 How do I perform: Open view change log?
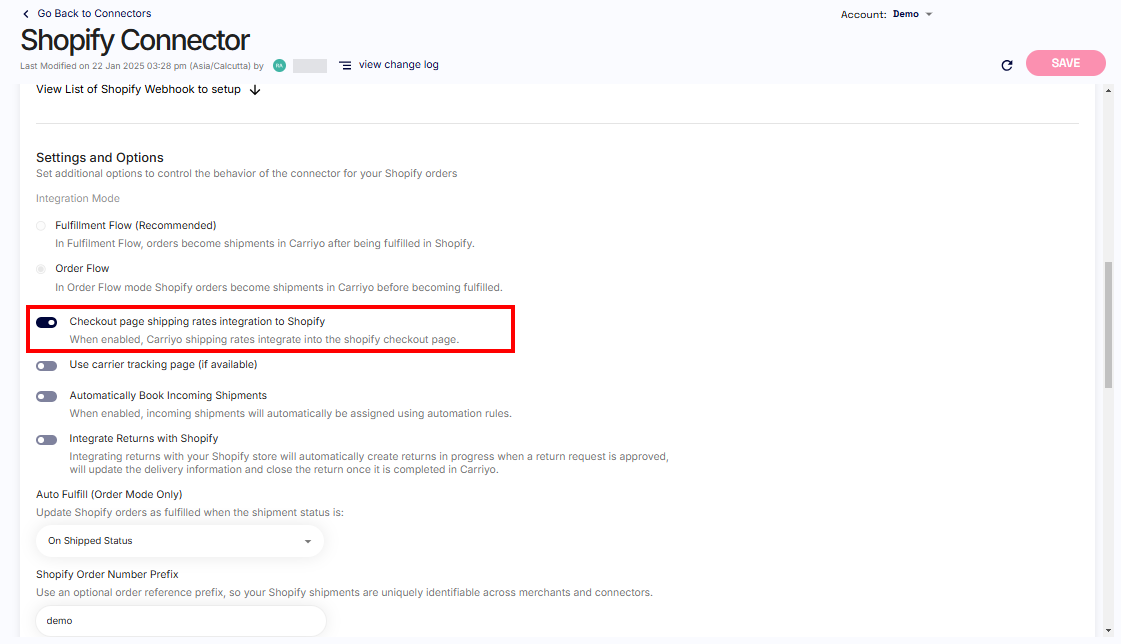[x=398, y=64]
